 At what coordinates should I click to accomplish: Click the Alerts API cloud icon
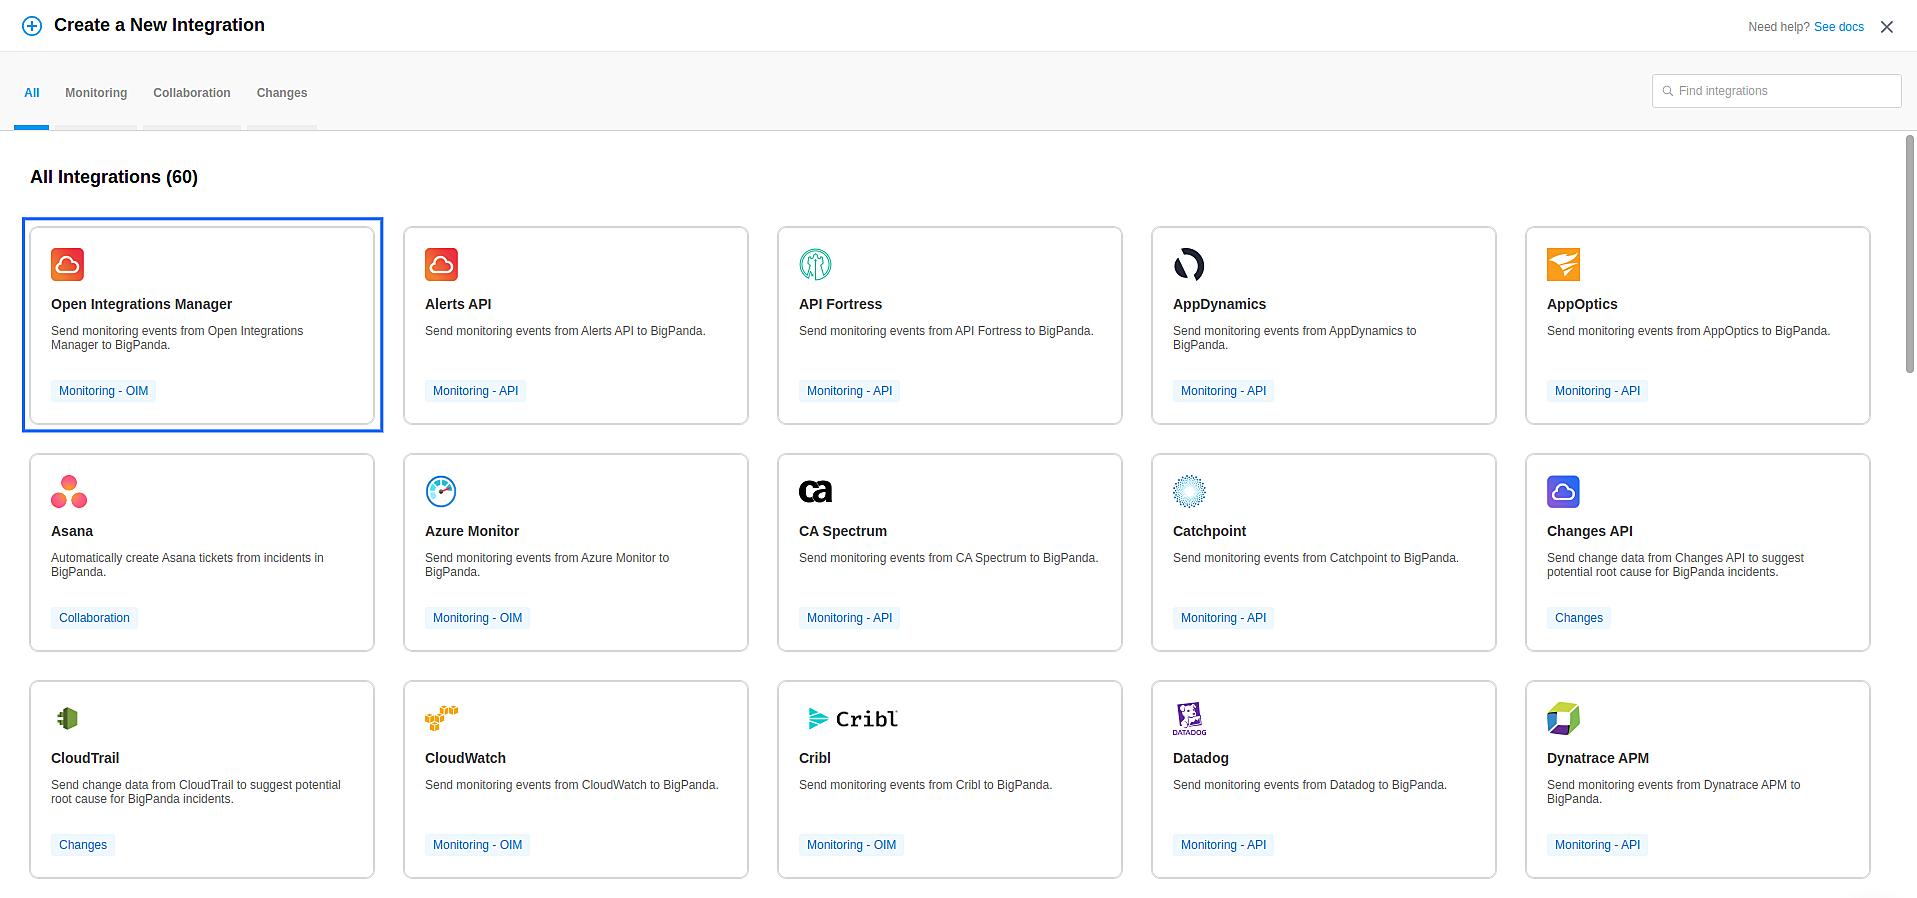(441, 264)
